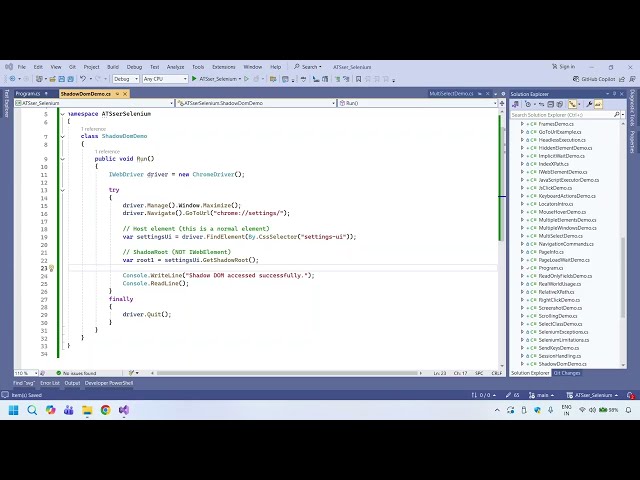Click the Save icon in toolbar
The height and width of the screenshot is (480, 640).
point(62,79)
